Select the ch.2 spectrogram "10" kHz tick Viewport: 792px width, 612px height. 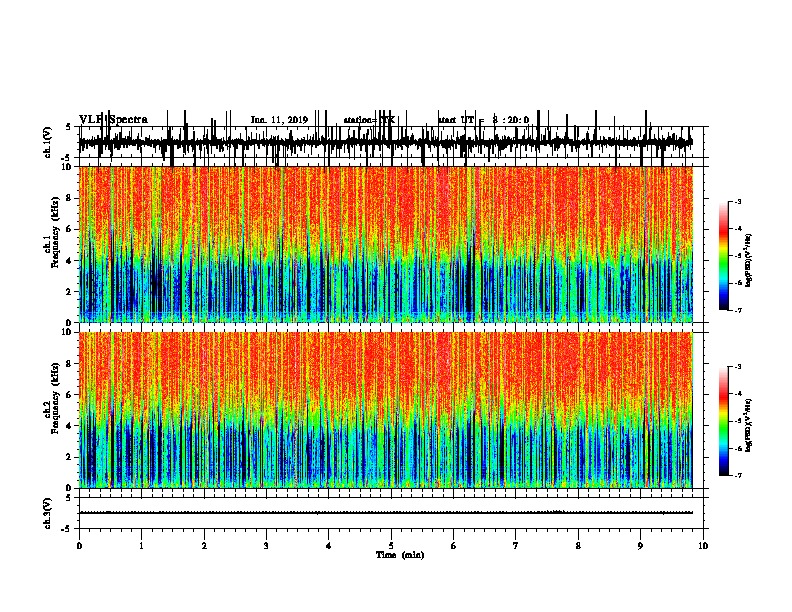point(67,332)
